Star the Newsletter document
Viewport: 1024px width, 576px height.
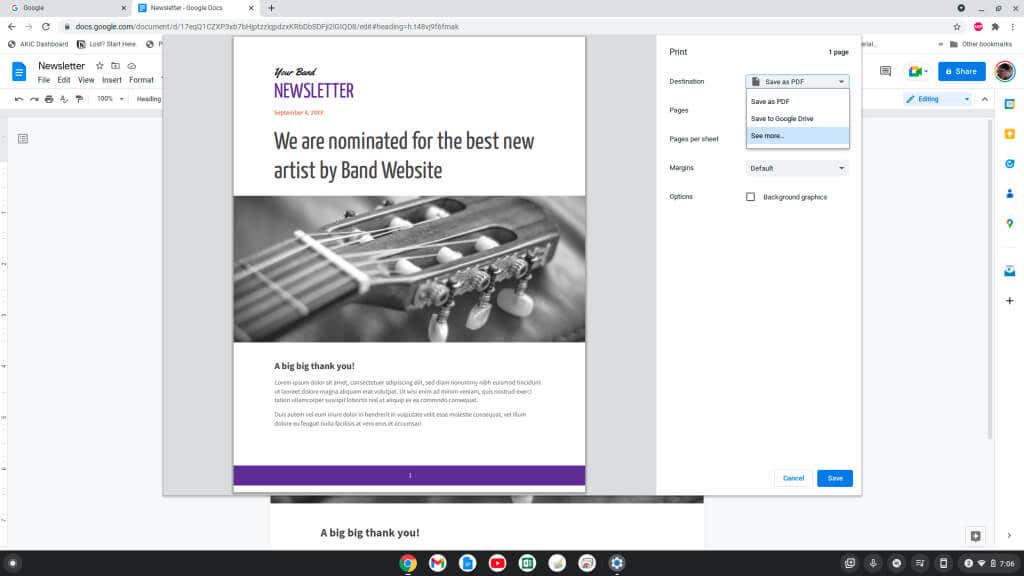(x=99, y=66)
